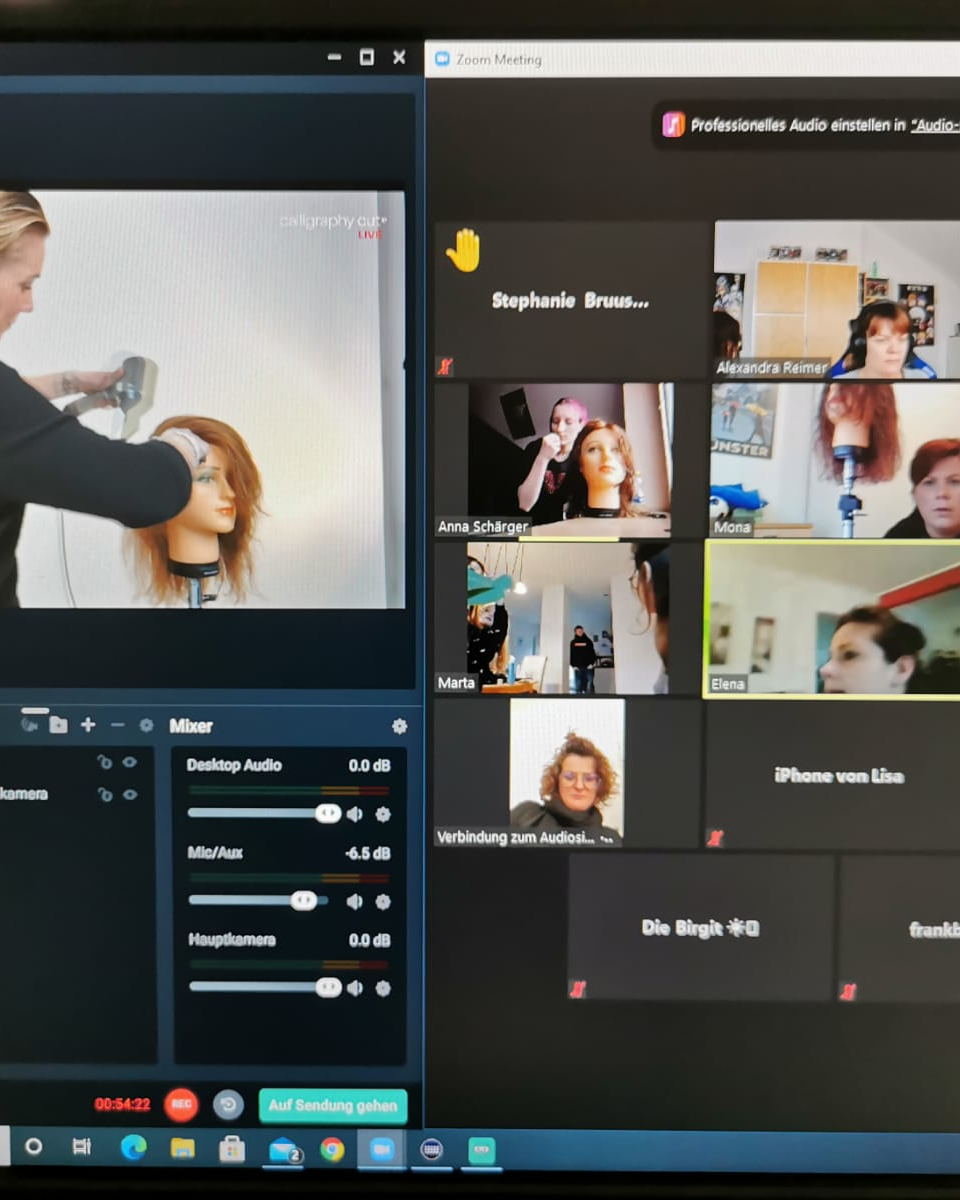This screenshot has height=1200, width=960.
Task: Remove selected source with minus icon
Action: (117, 725)
